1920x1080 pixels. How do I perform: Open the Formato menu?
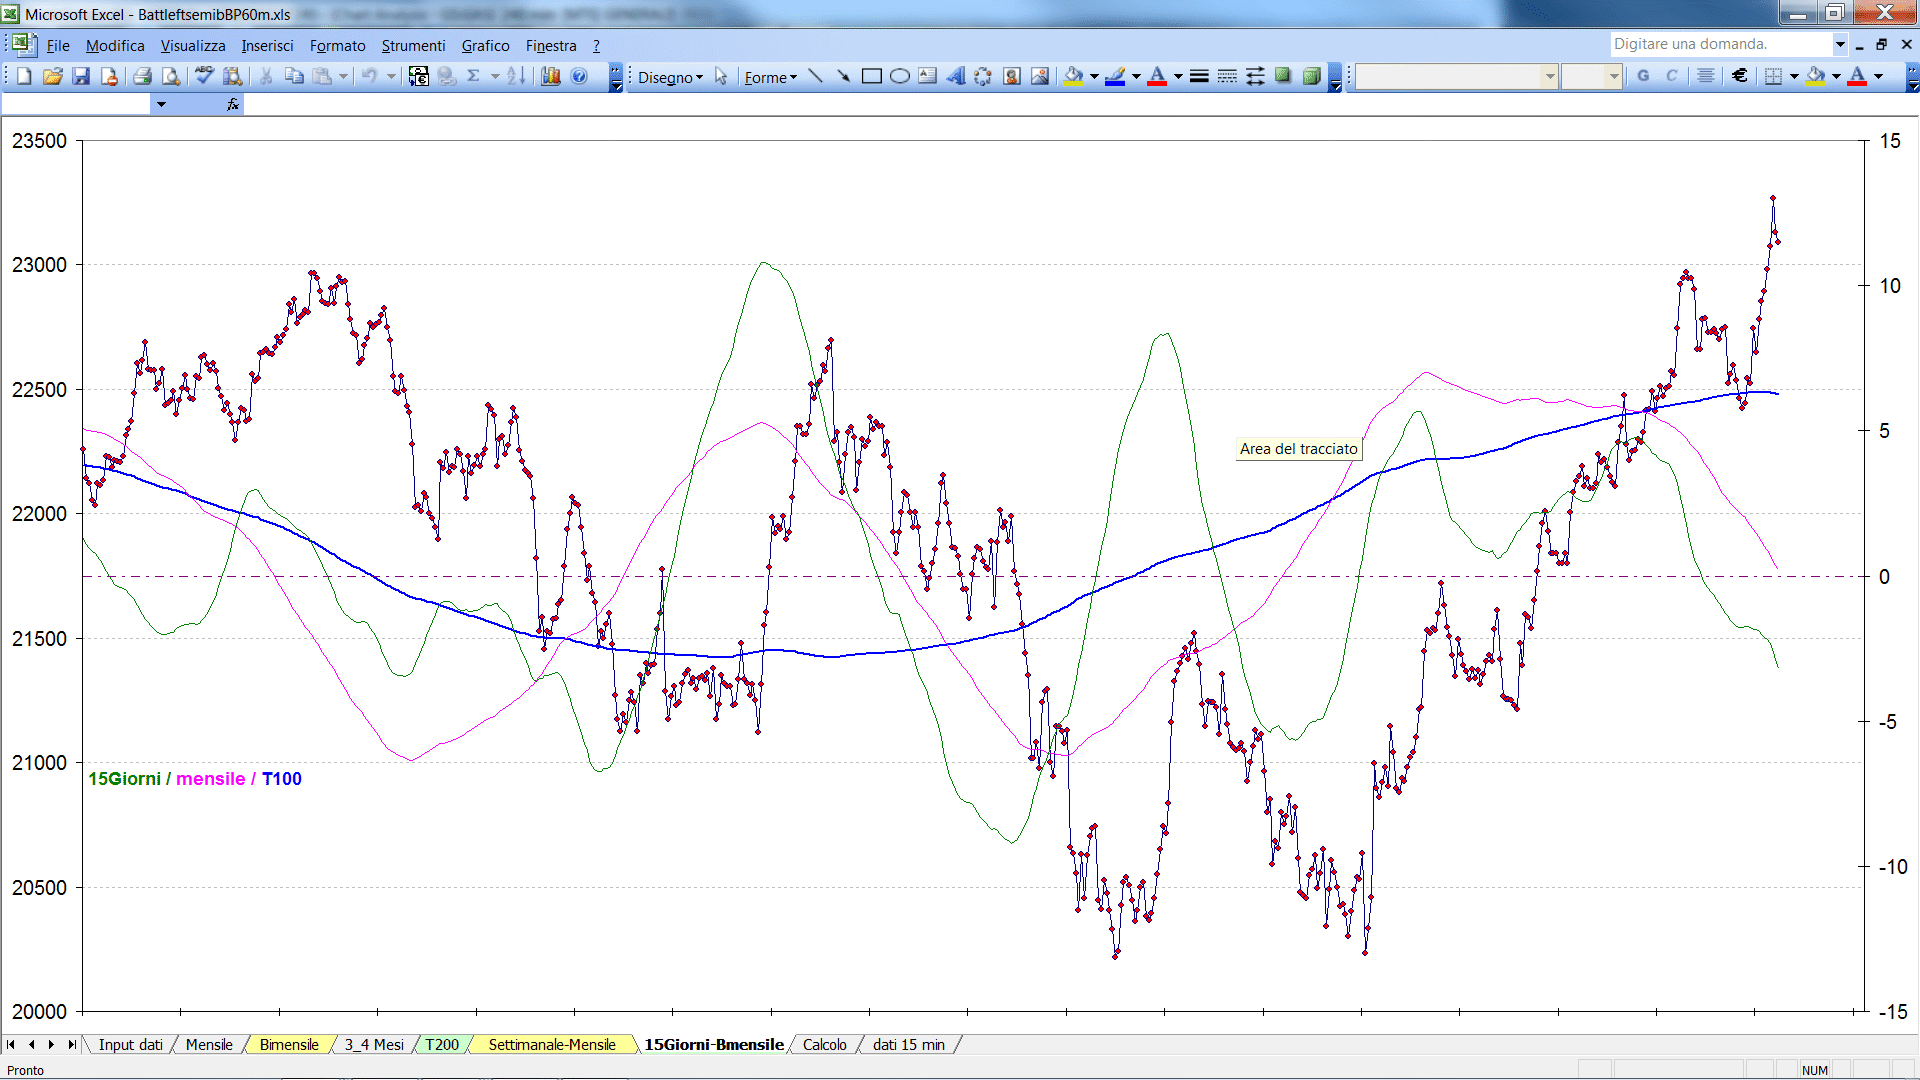(338, 46)
